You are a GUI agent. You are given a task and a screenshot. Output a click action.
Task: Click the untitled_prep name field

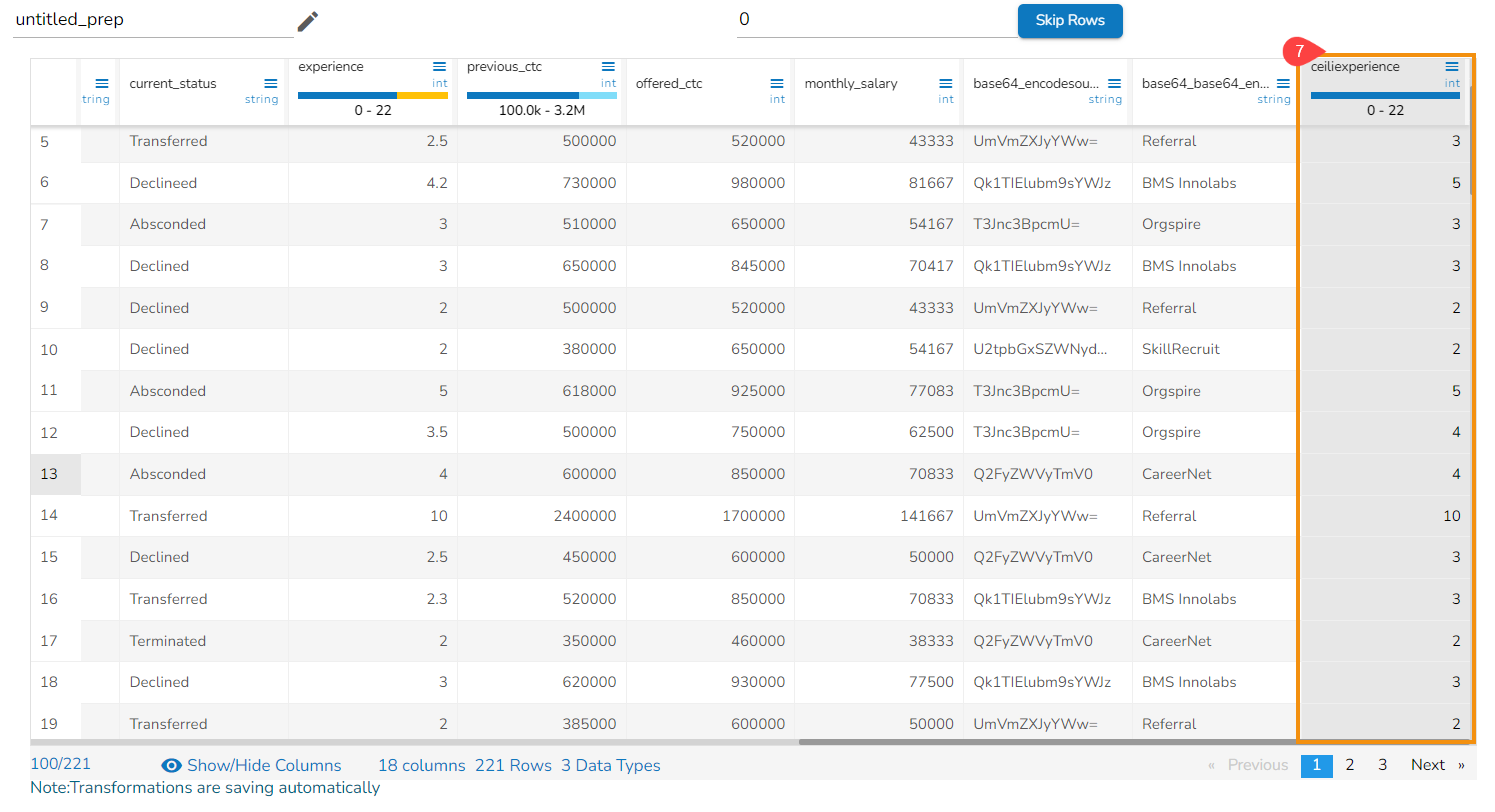pos(152,20)
